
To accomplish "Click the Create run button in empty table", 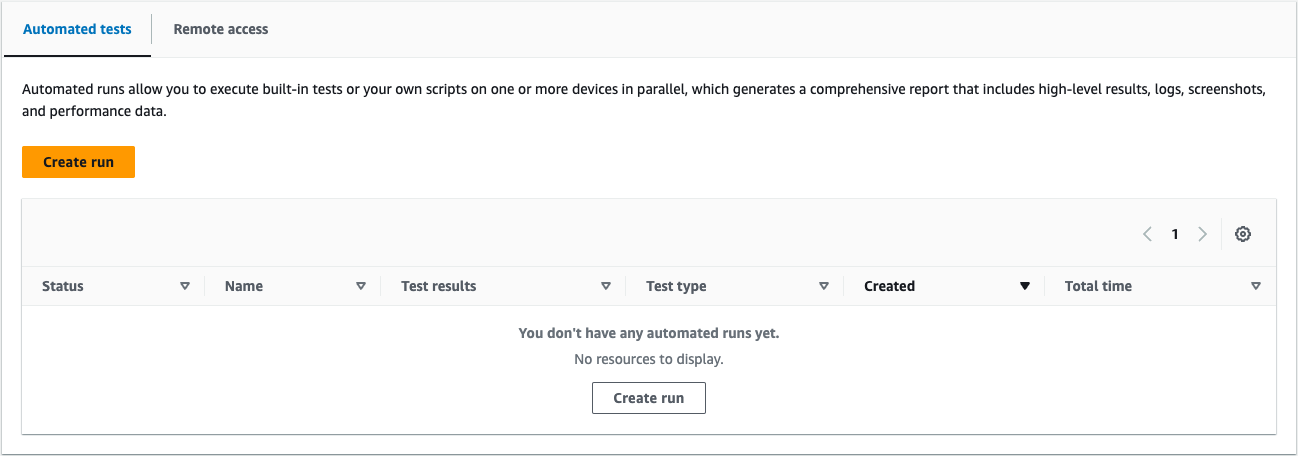I will tap(649, 398).
